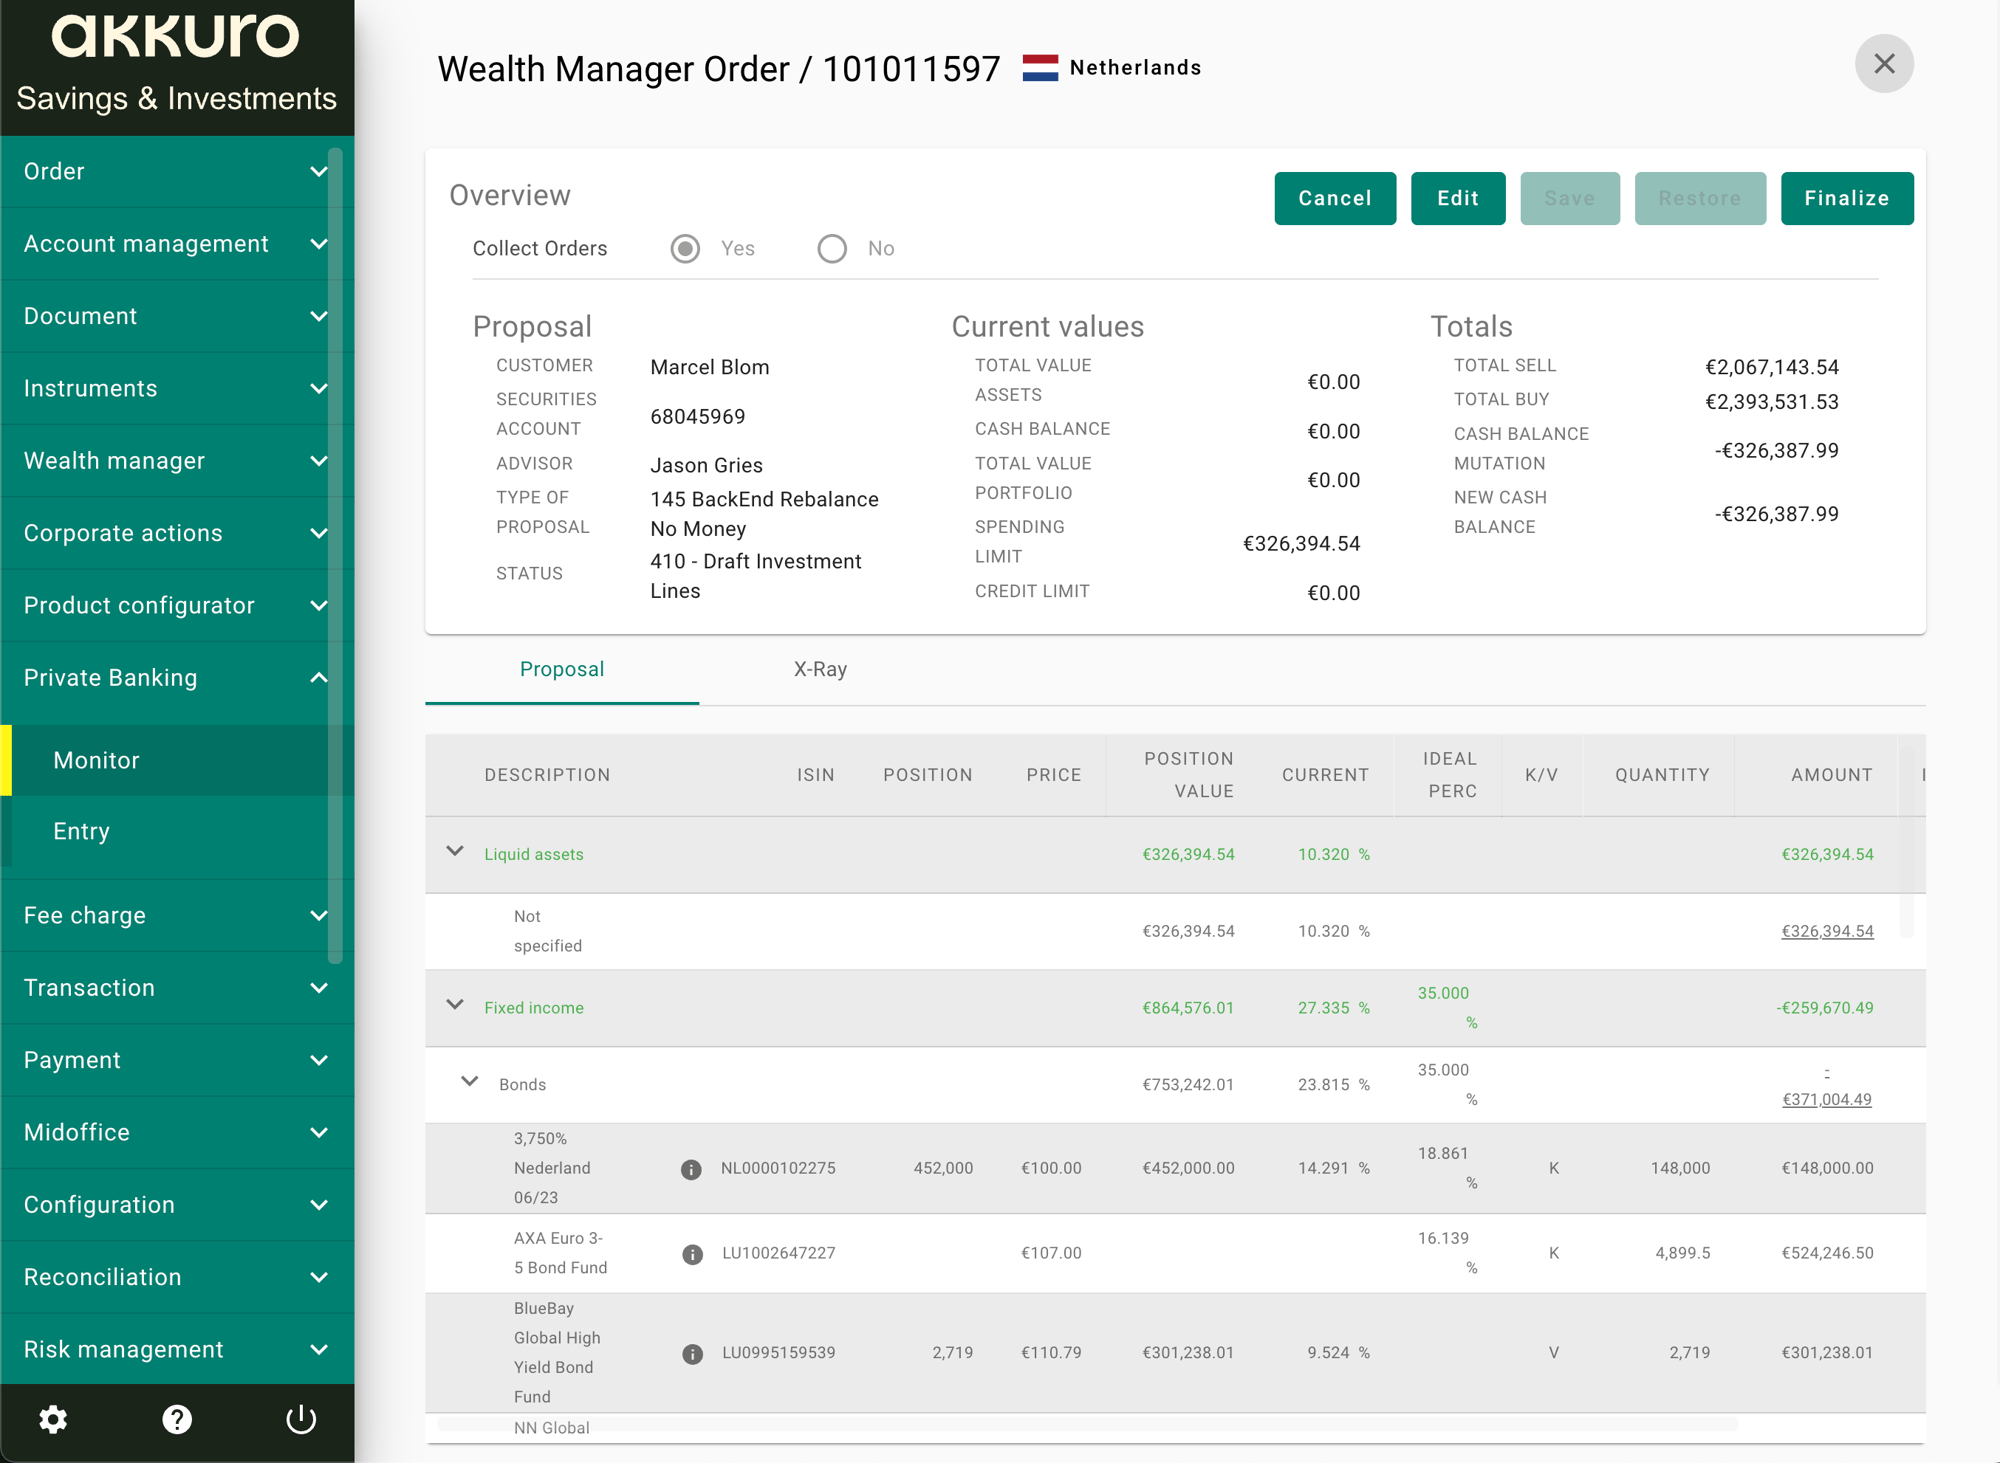Click the table horizontal scrollbar

(x=1087, y=1423)
